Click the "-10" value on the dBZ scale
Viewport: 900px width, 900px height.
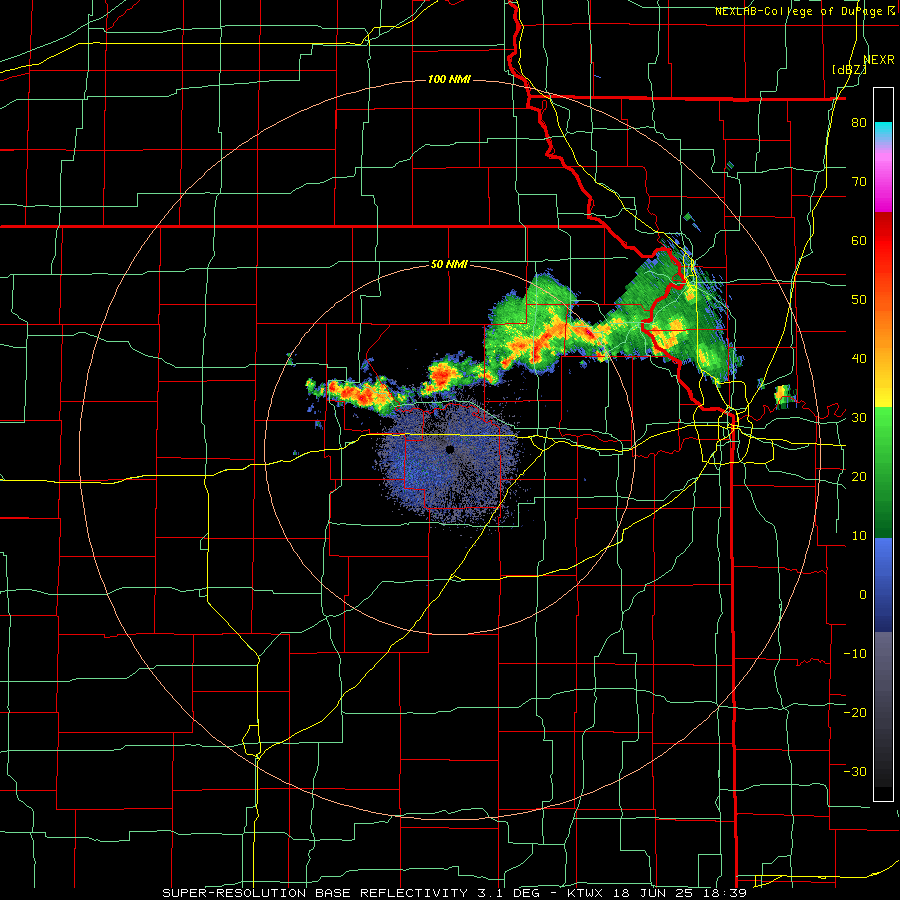(x=855, y=654)
